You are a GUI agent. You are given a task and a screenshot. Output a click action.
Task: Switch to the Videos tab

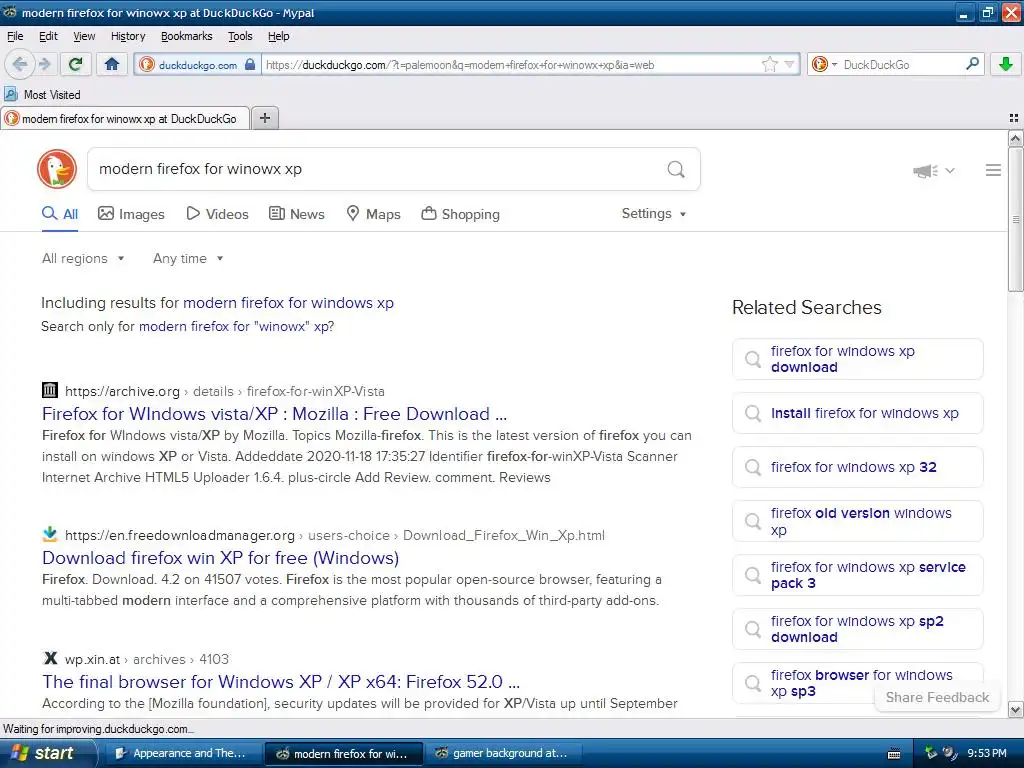(217, 214)
